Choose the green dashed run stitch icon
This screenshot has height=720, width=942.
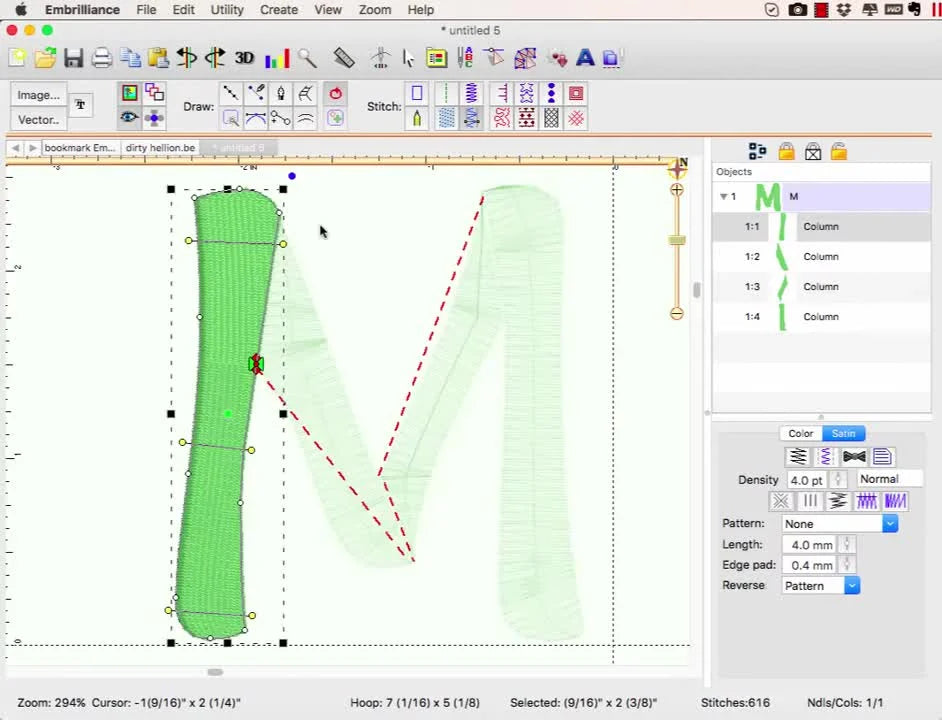tap(446, 93)
